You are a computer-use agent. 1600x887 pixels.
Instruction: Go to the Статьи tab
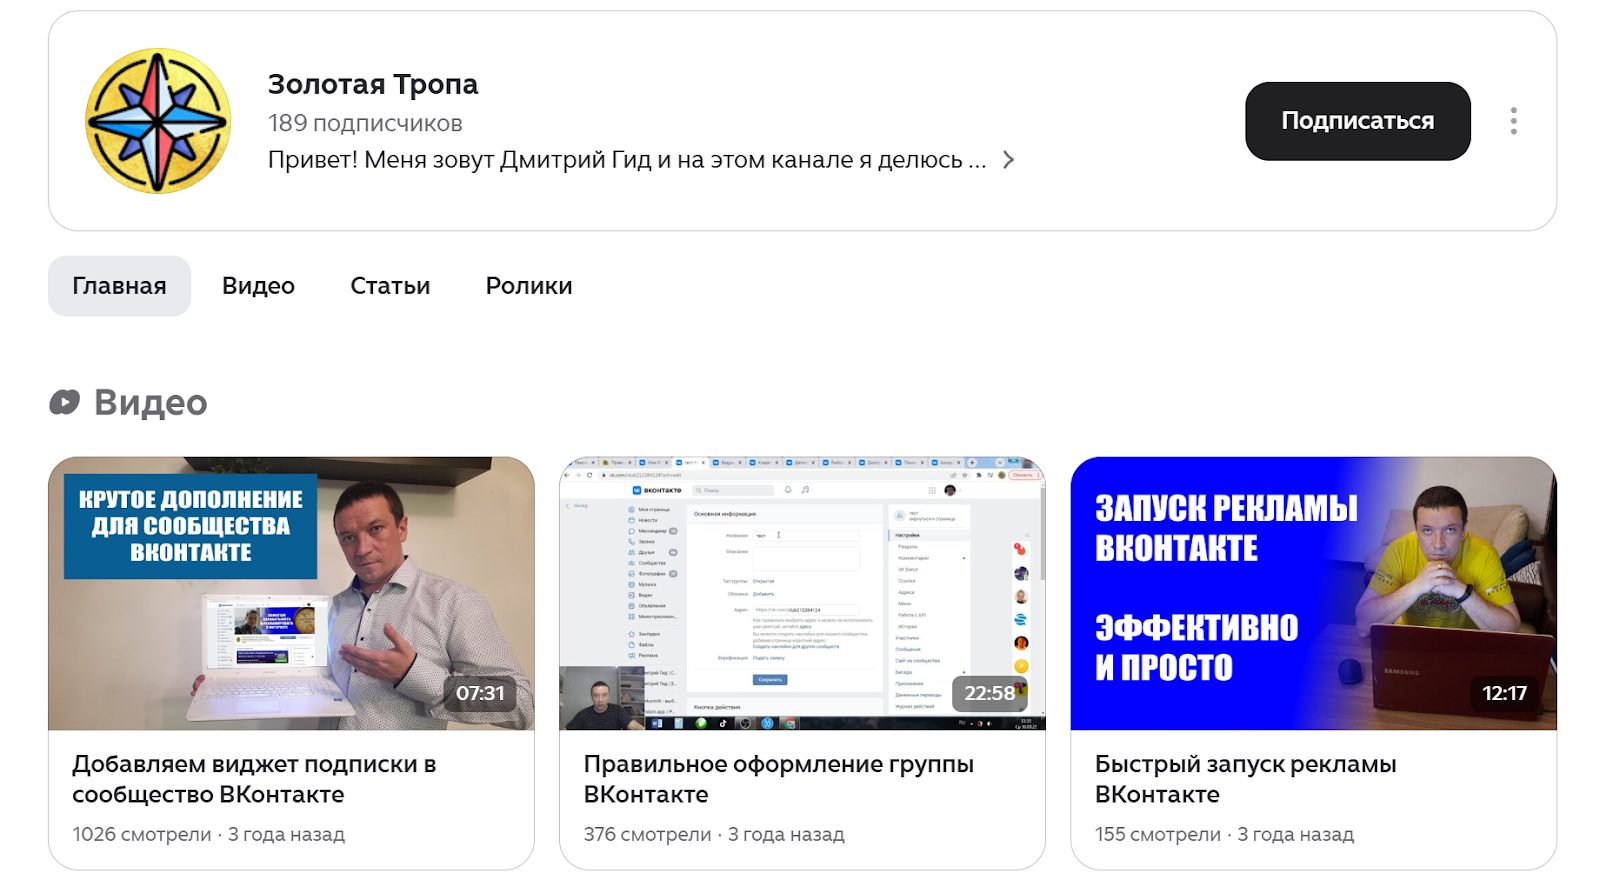pyautogui.click(x=390, y=286)
